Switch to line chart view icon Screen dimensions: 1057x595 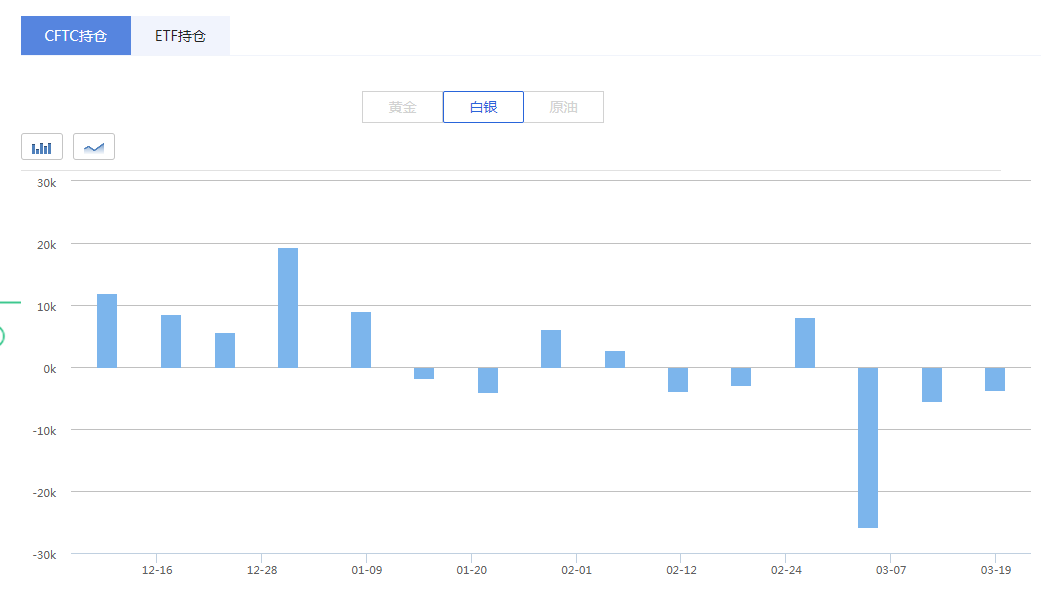click(x=94, y=147)
